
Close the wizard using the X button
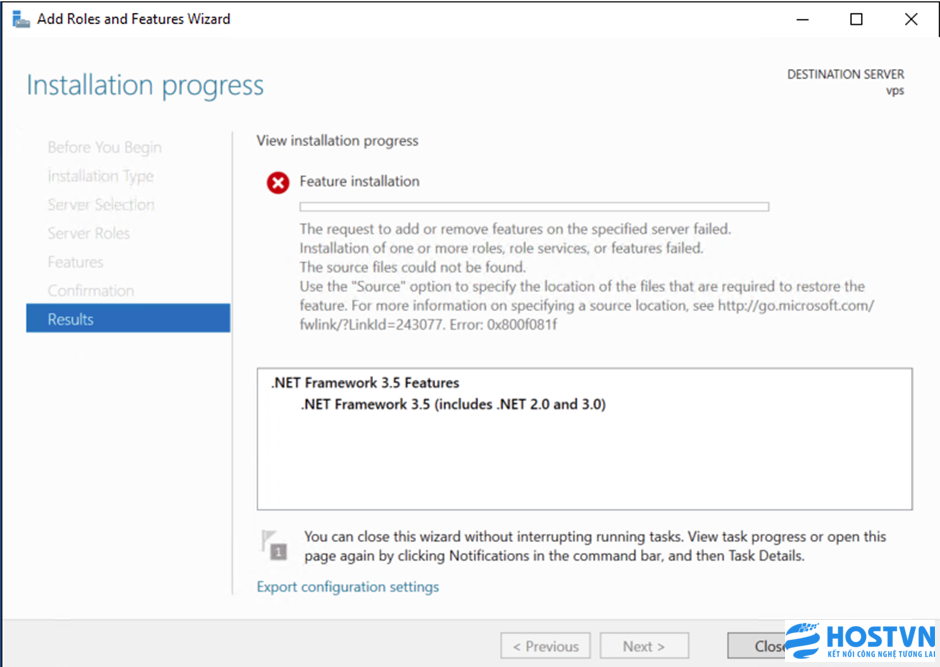[x=911, y=19]
